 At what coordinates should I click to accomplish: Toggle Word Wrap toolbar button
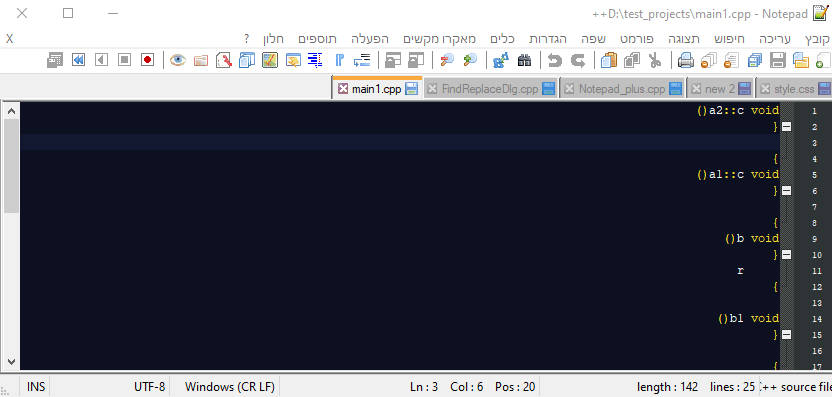click(x=362, y=60)
